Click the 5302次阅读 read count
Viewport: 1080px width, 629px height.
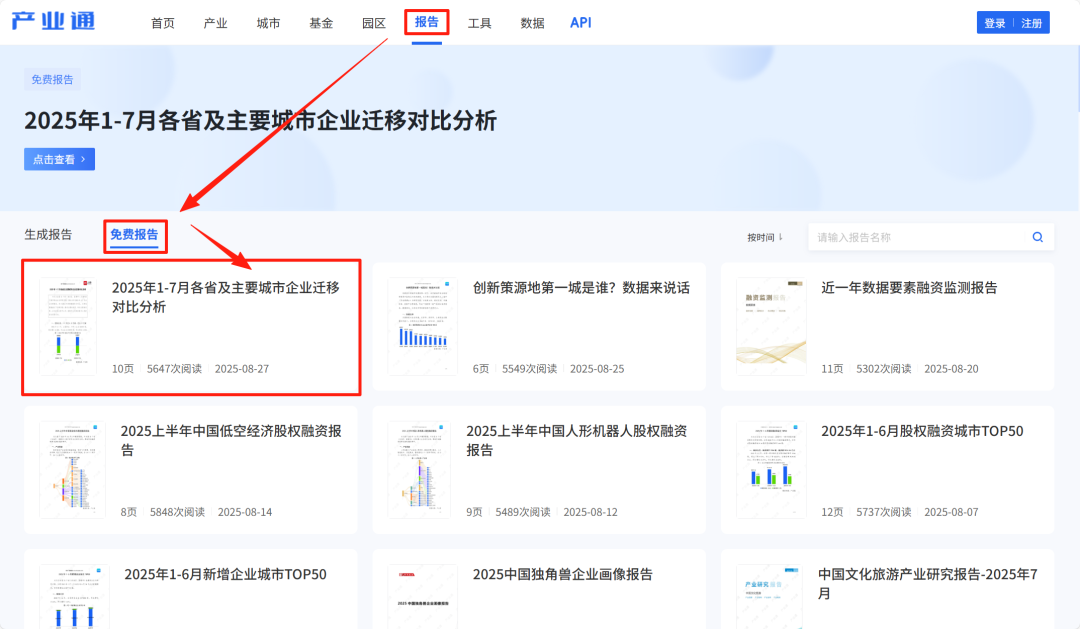click(x=884, y=369)
